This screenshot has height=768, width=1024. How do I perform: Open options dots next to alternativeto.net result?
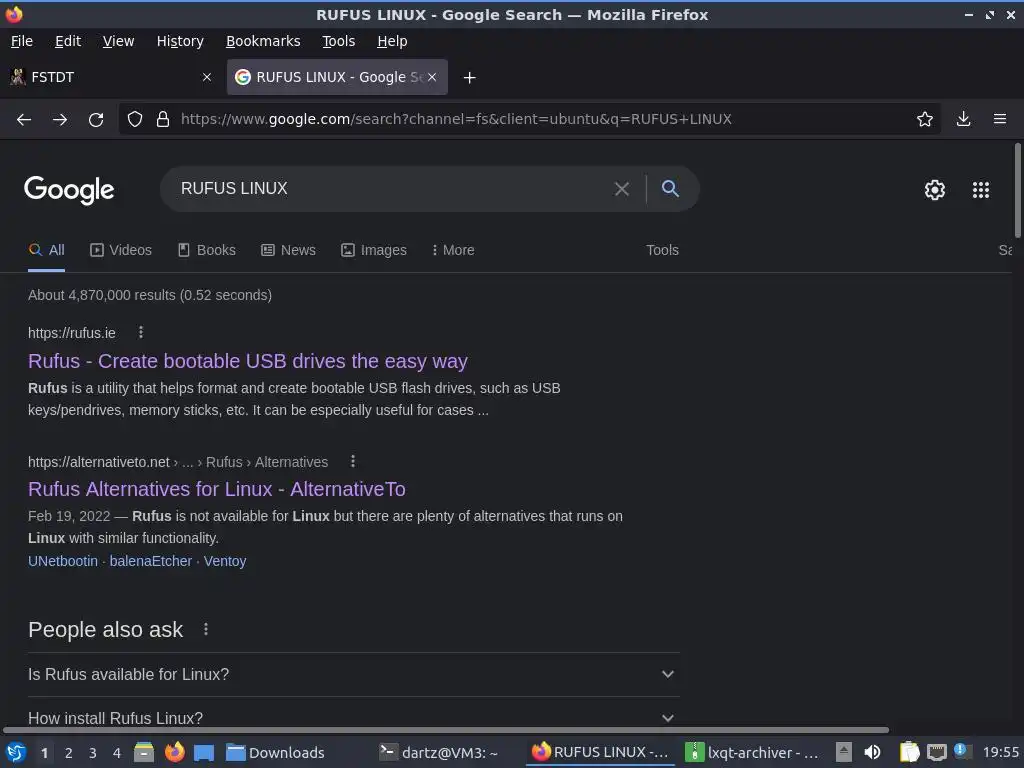(x=353, y=462)
